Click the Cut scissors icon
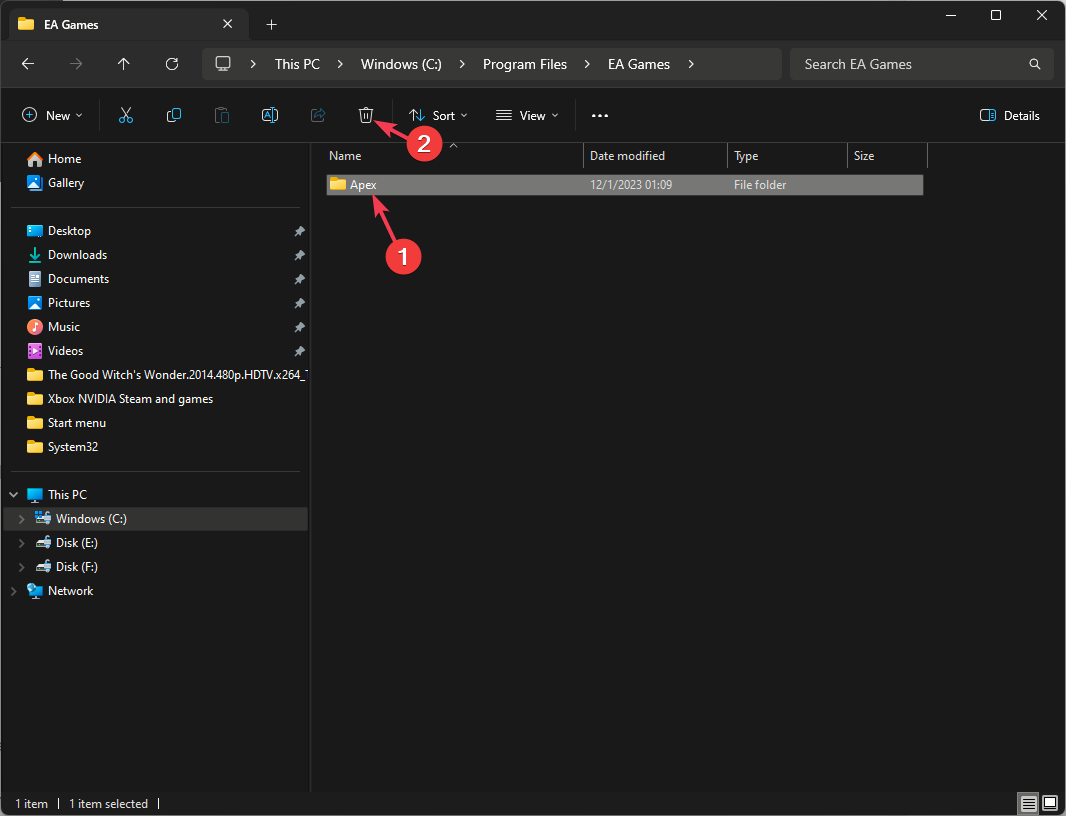Viewport: 1066px width, 816px height. (126, 116)
